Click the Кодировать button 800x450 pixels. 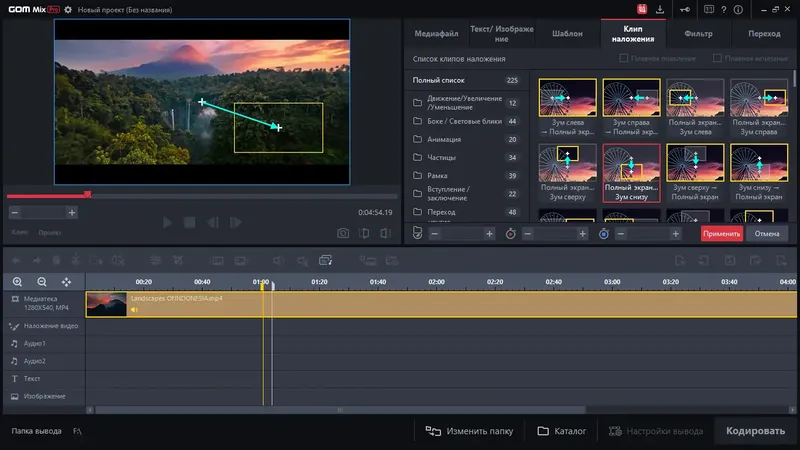755,431
